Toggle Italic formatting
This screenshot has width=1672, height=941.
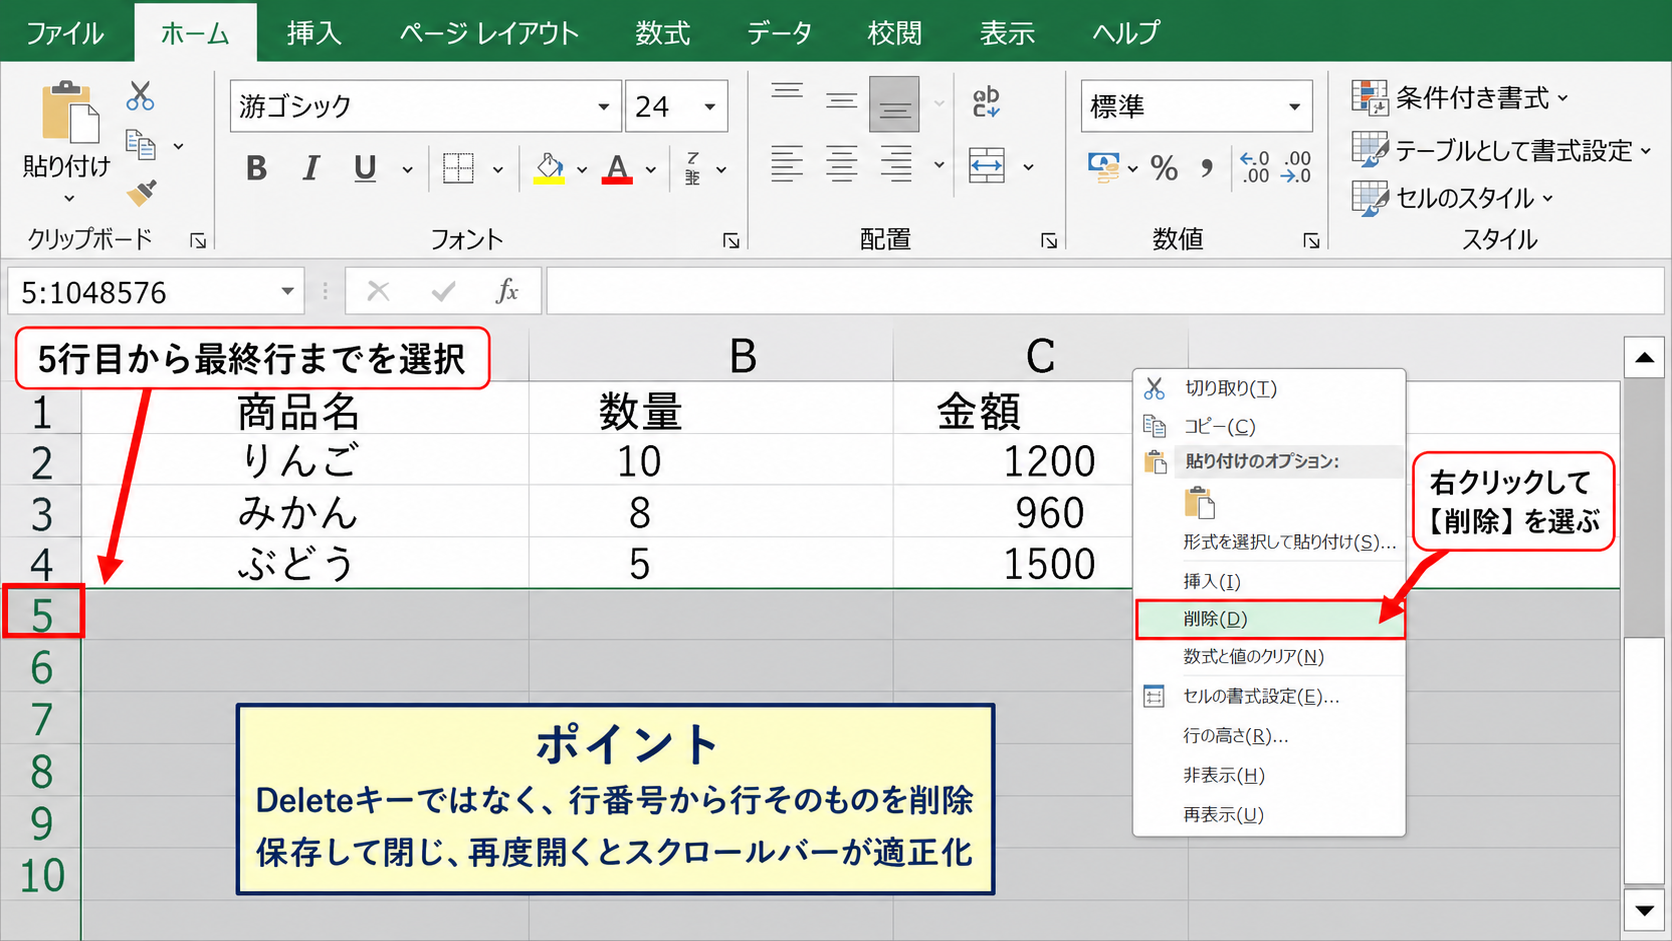tap(311, 168)
